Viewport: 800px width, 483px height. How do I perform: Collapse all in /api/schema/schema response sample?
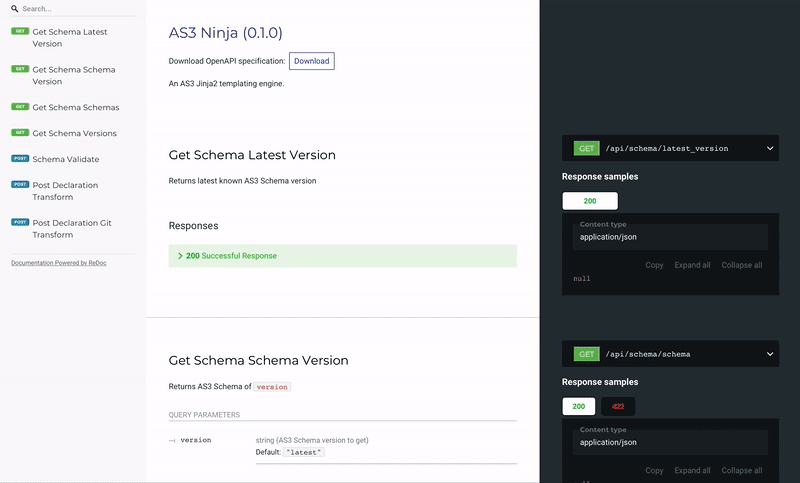point(742,471)
